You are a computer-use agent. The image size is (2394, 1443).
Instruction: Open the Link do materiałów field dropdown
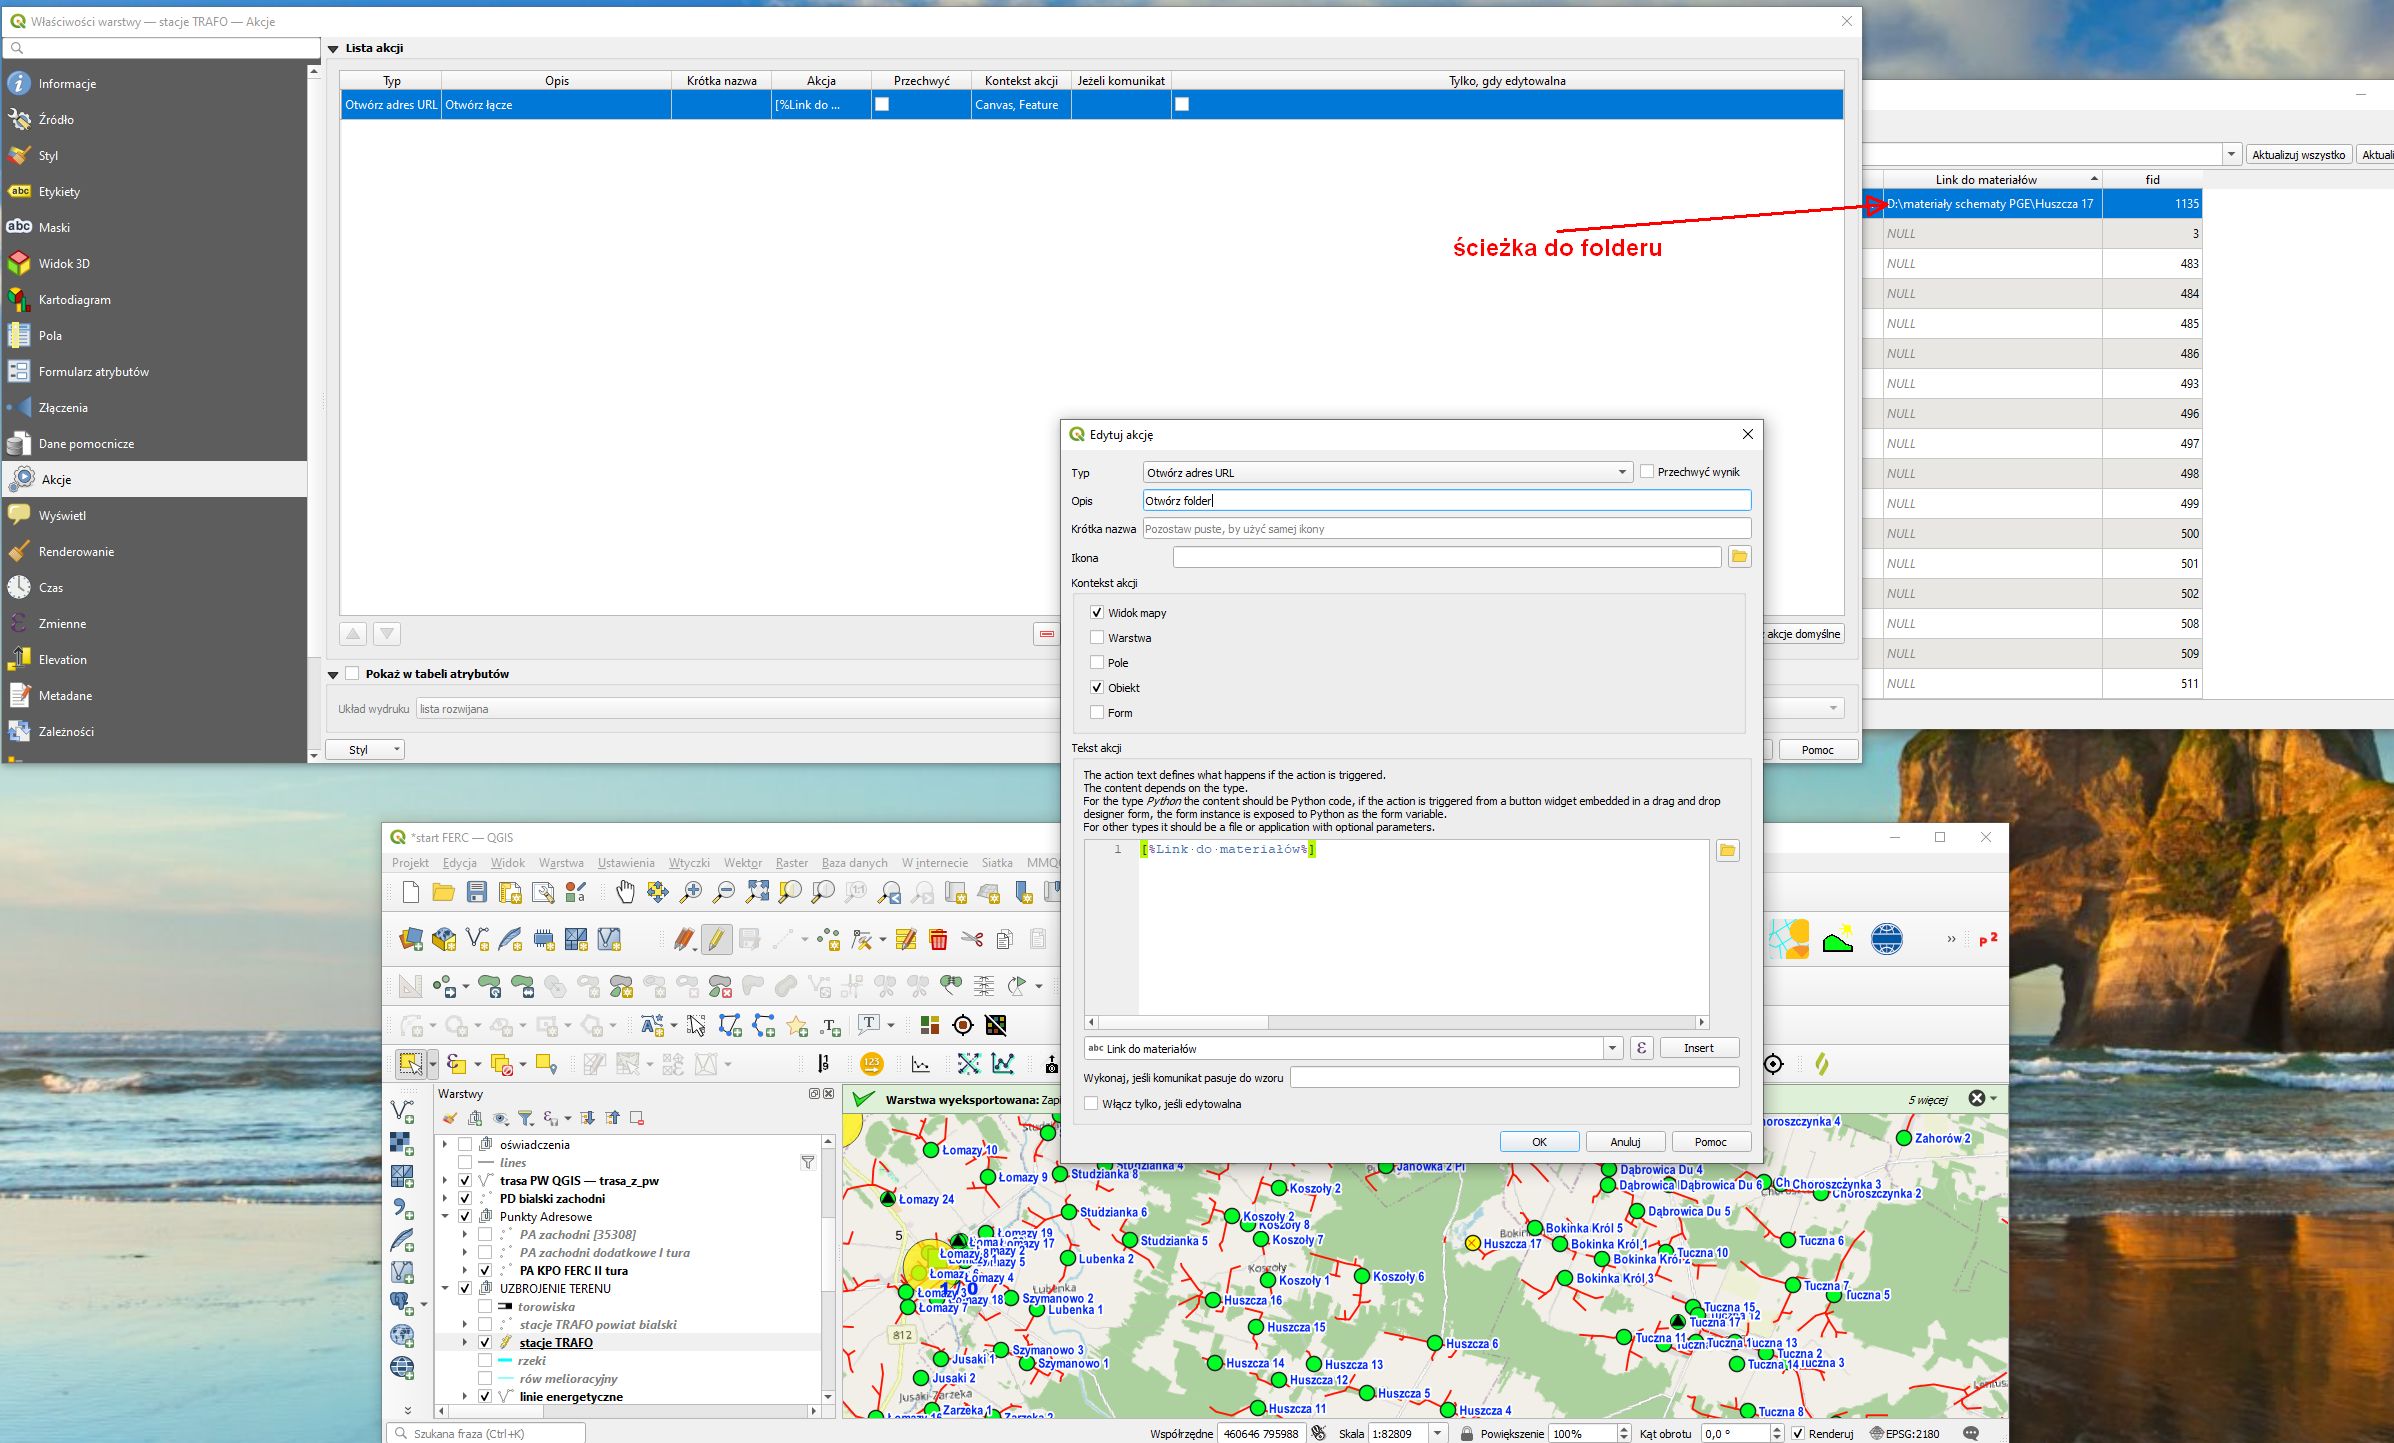[x=1612, y=1048]
